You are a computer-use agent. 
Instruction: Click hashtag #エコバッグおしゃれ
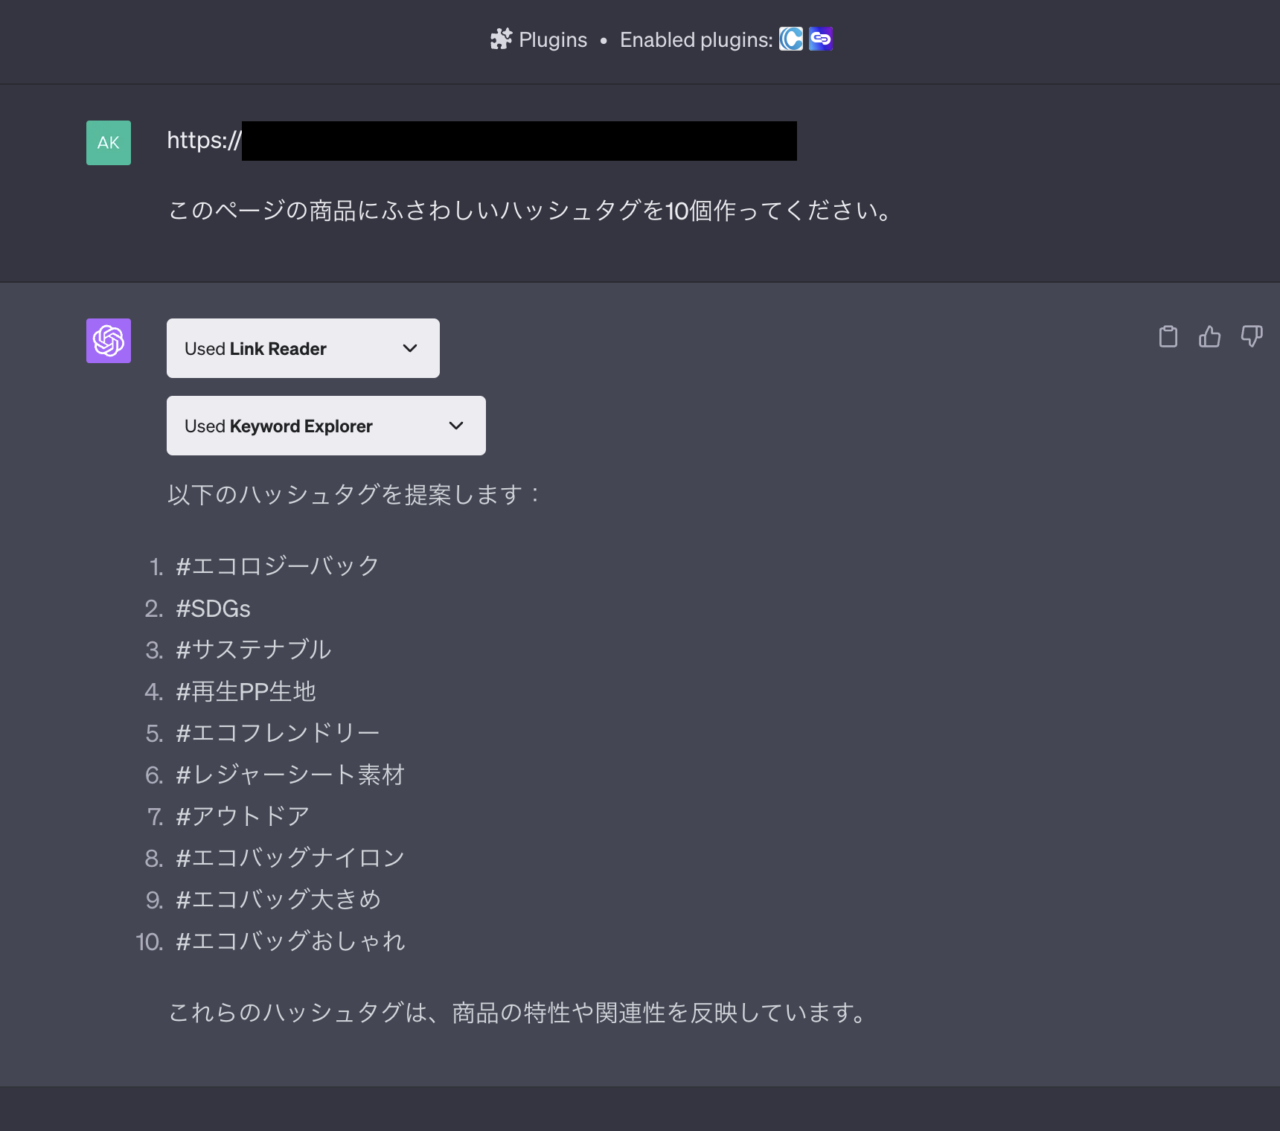[x=290, y=941]
